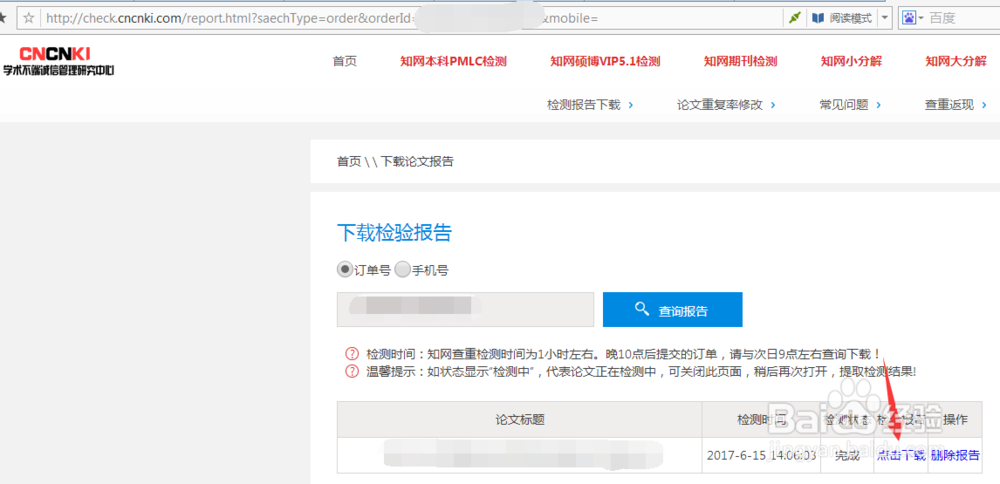Click the 下载检验报告 heading
This screenshot has width=1000, height=484.
tap(394, 233)
